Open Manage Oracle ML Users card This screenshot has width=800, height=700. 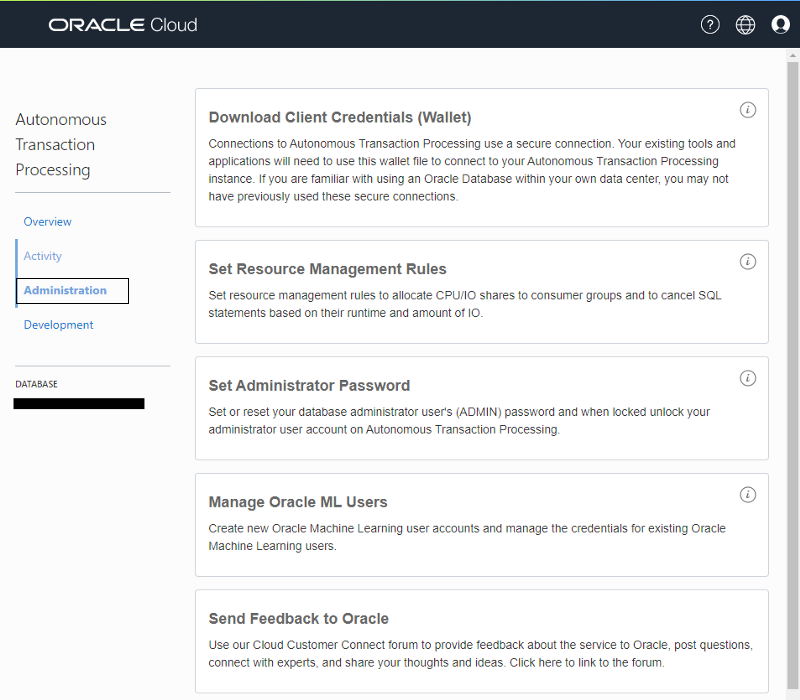tap(298, 502)
